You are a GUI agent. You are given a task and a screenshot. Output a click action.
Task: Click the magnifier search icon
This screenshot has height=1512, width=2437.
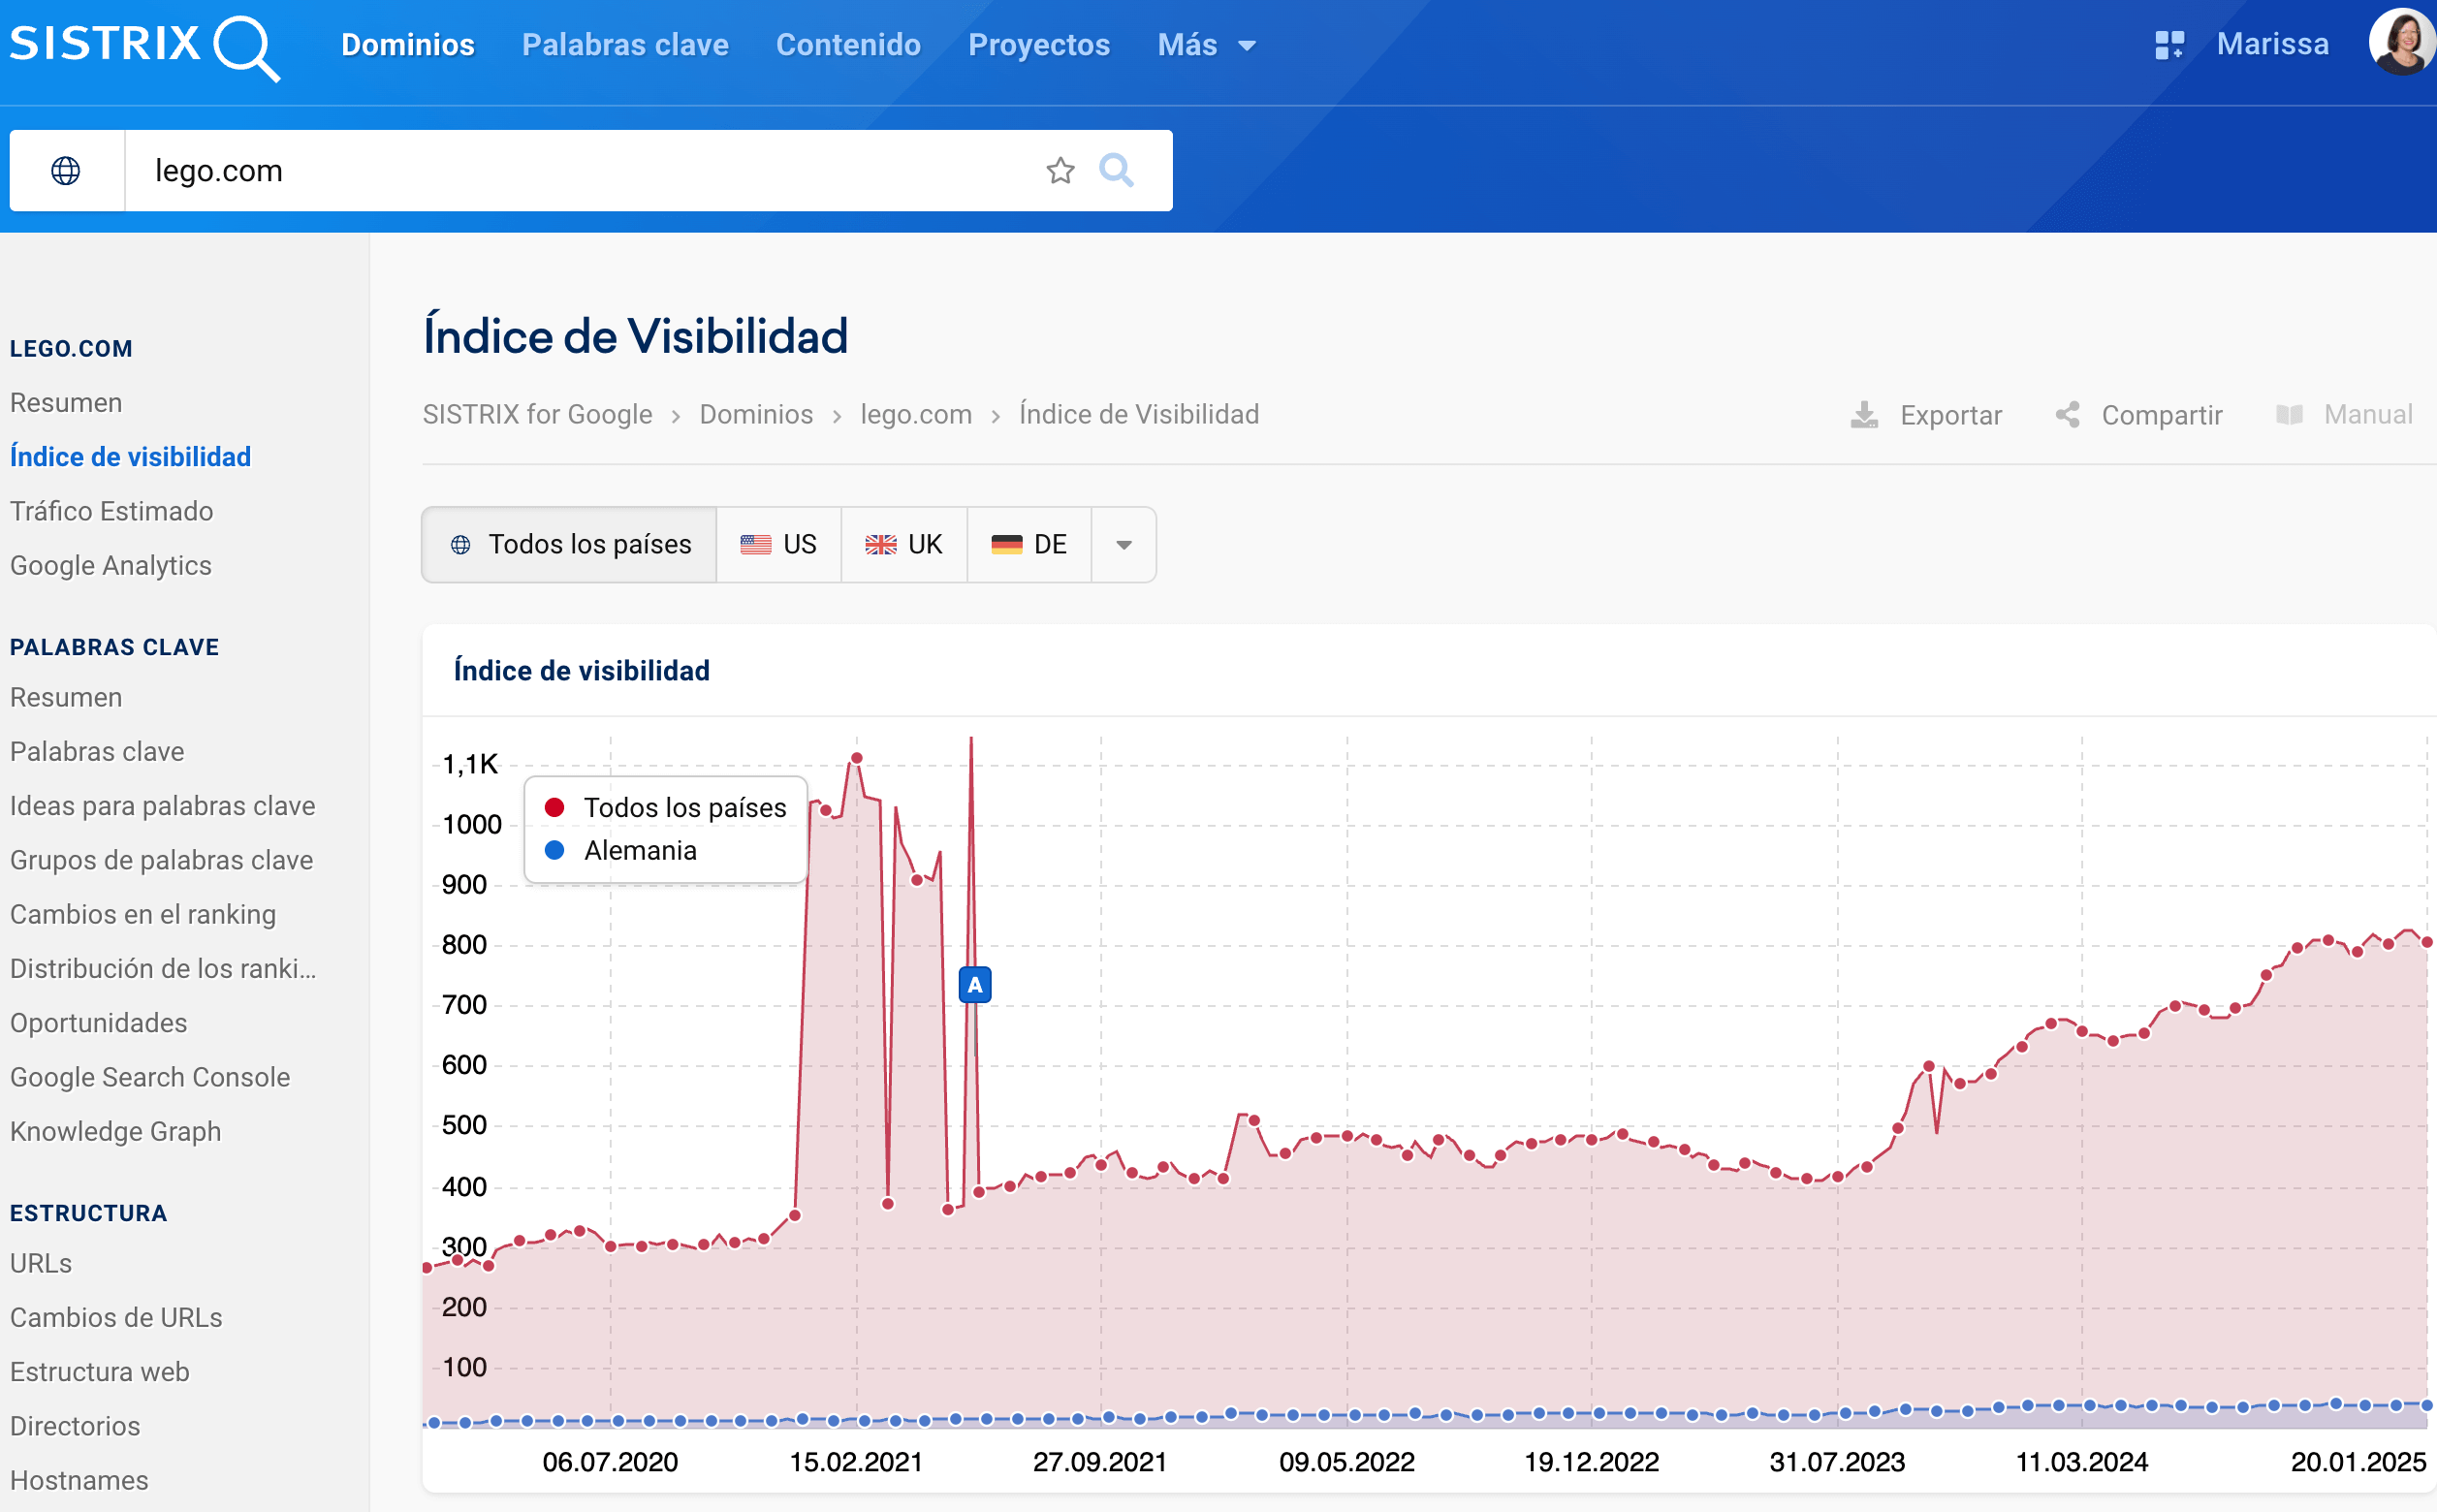point(1116,171)
